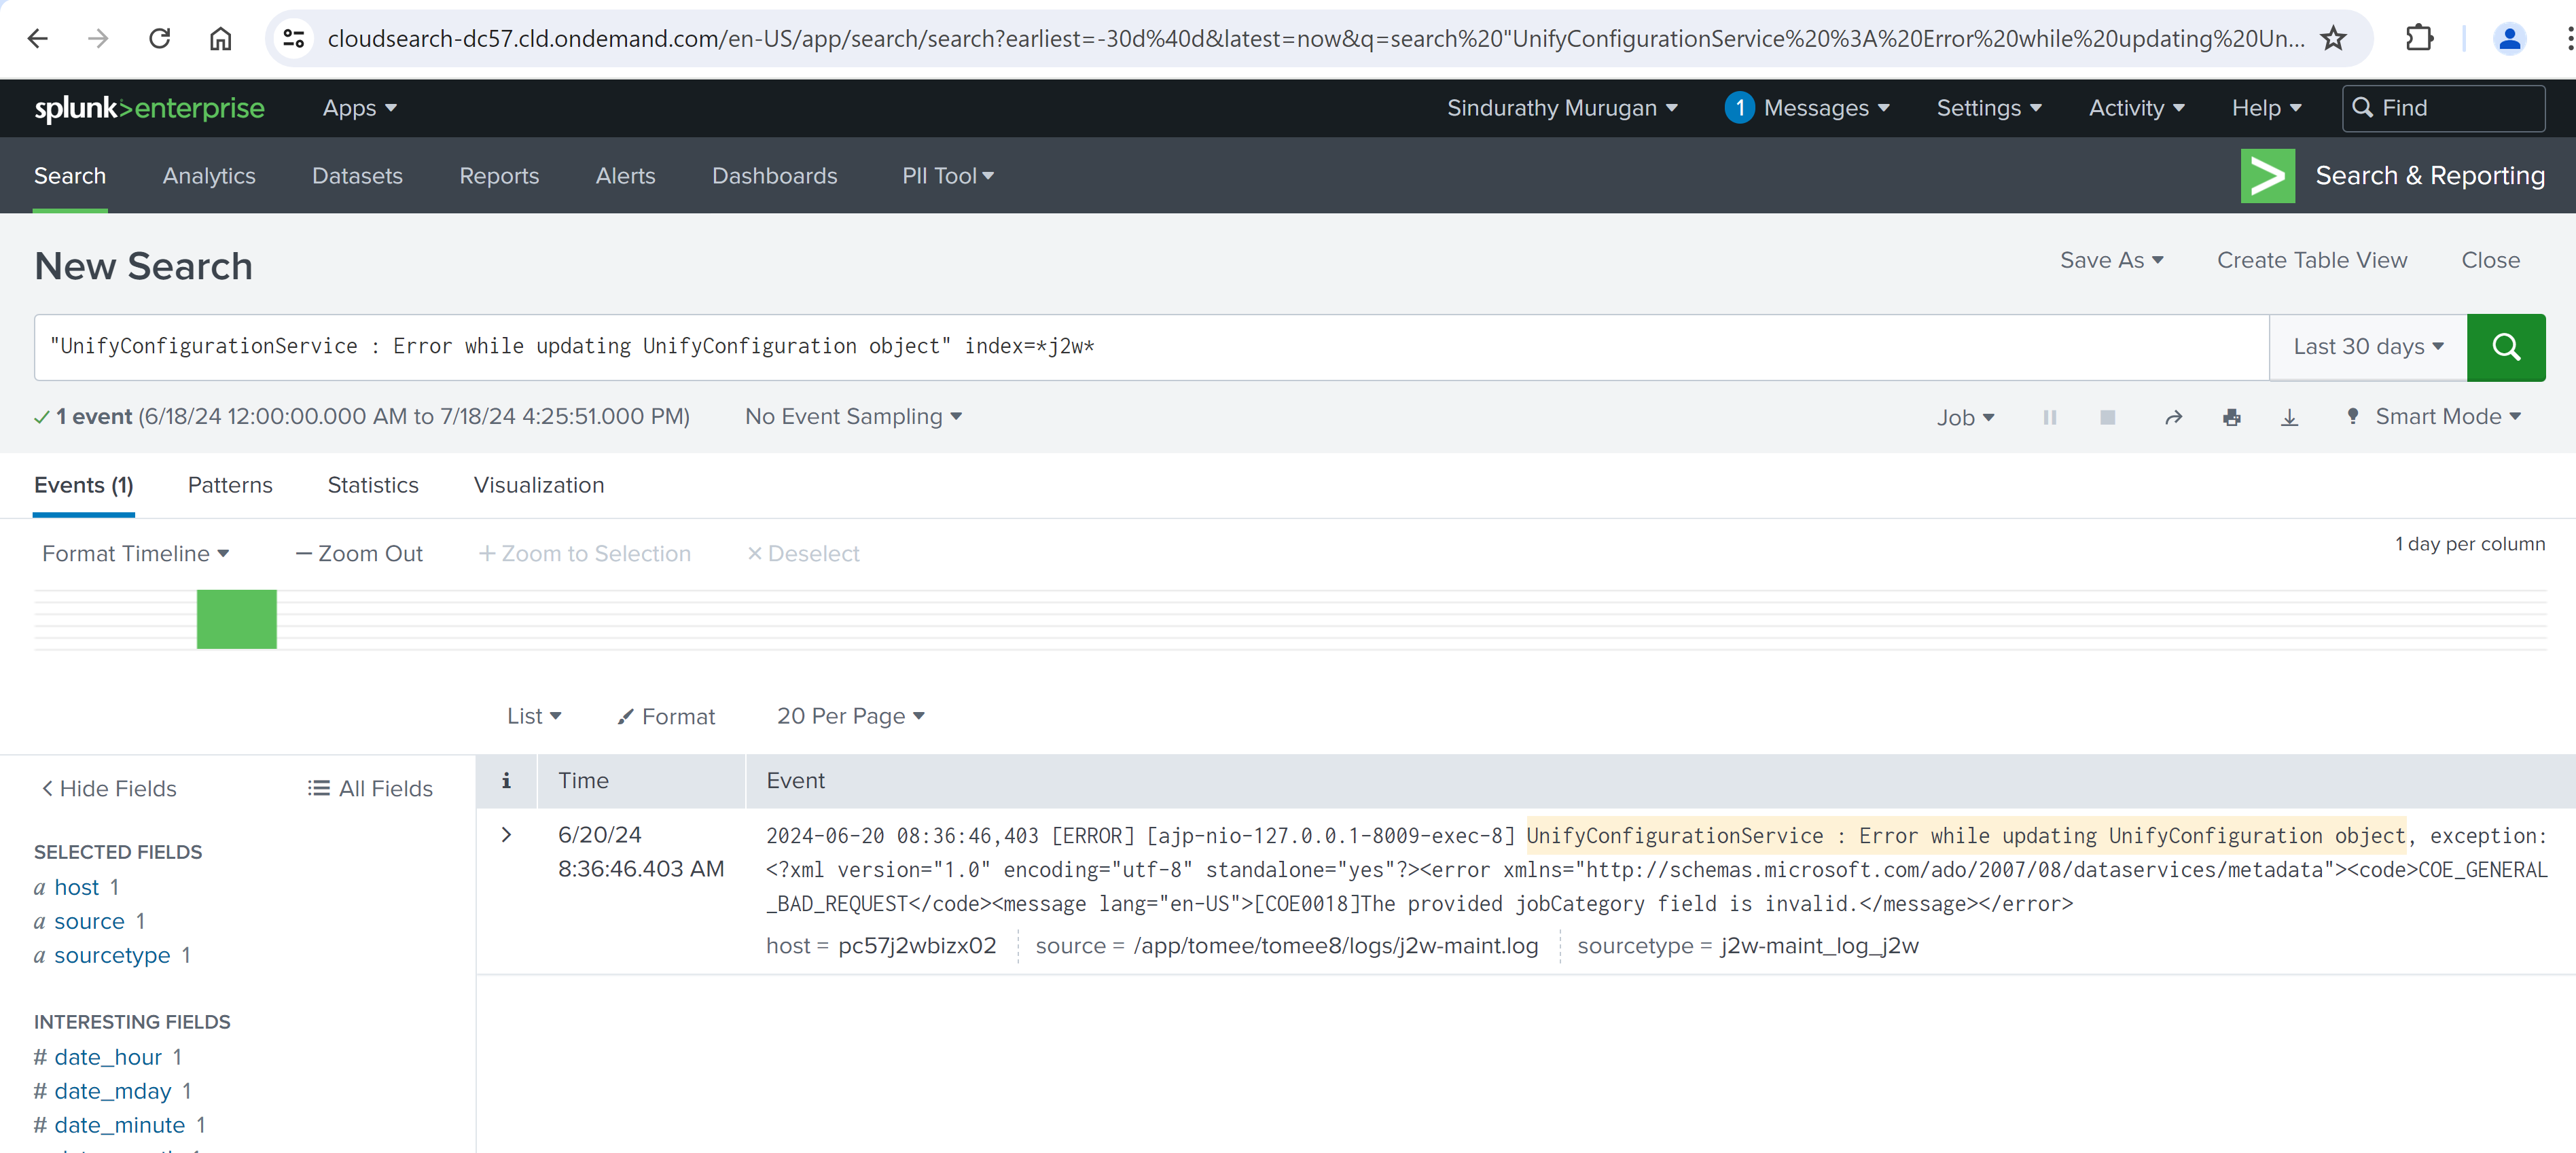Reload the page with refresh icon
This screenshot has height=1153, width=2576.
pyautogui.click(x=160, y=38)
